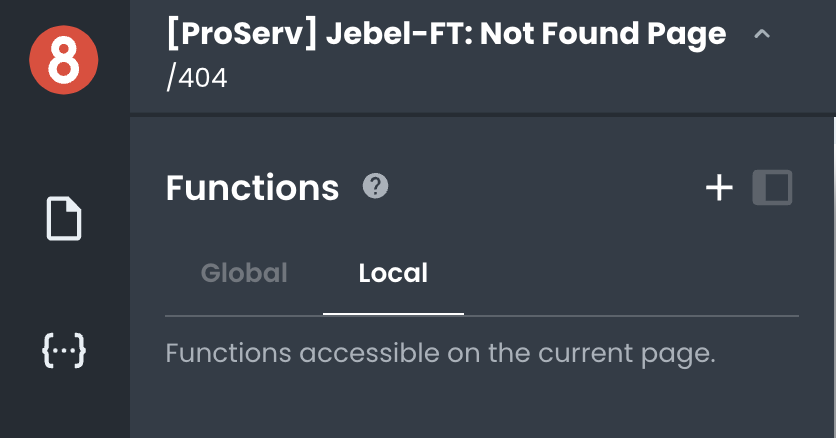Click the help question mark beside Functions
Screen dimensions: 836x438
[375, 186]
